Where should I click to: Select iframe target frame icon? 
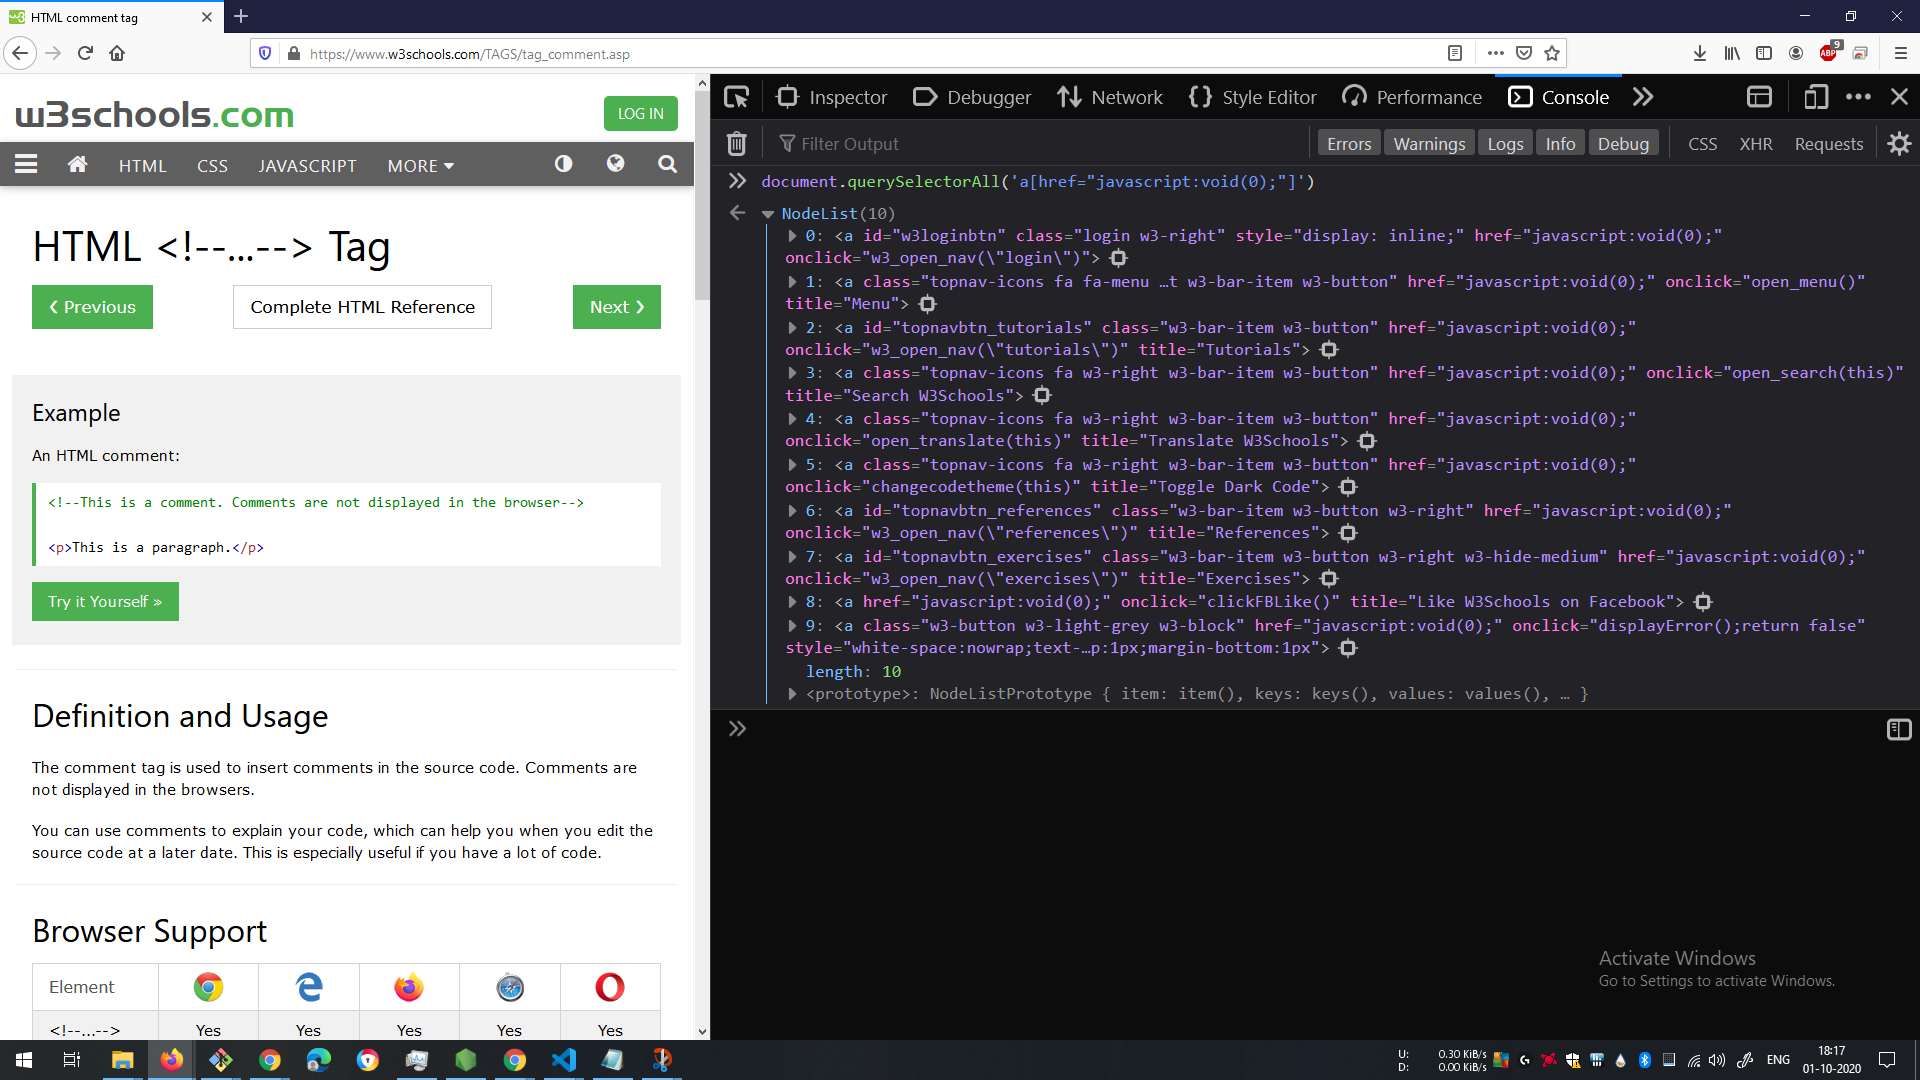tap(1759, 97)
